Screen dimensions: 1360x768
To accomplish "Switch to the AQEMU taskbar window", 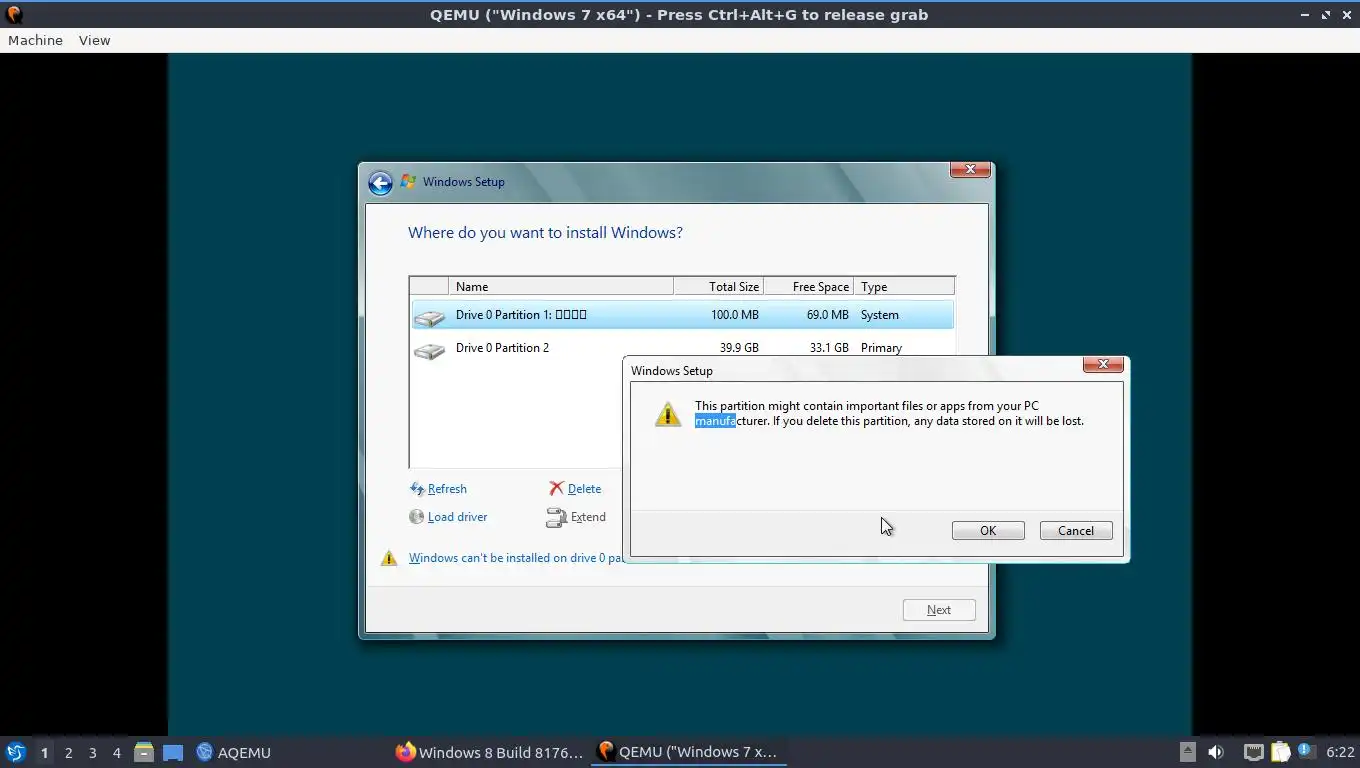I will point(233,752).
